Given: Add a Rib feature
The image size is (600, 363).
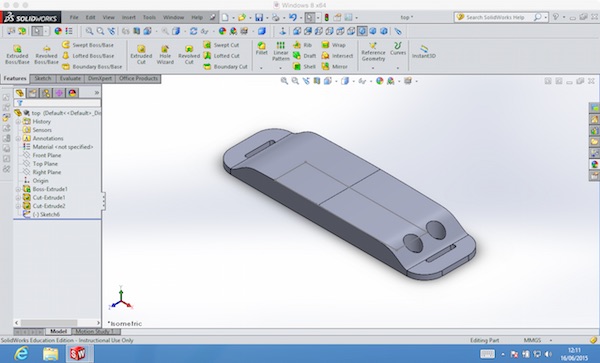Looking at the screenshot, I should coord(302,45).
